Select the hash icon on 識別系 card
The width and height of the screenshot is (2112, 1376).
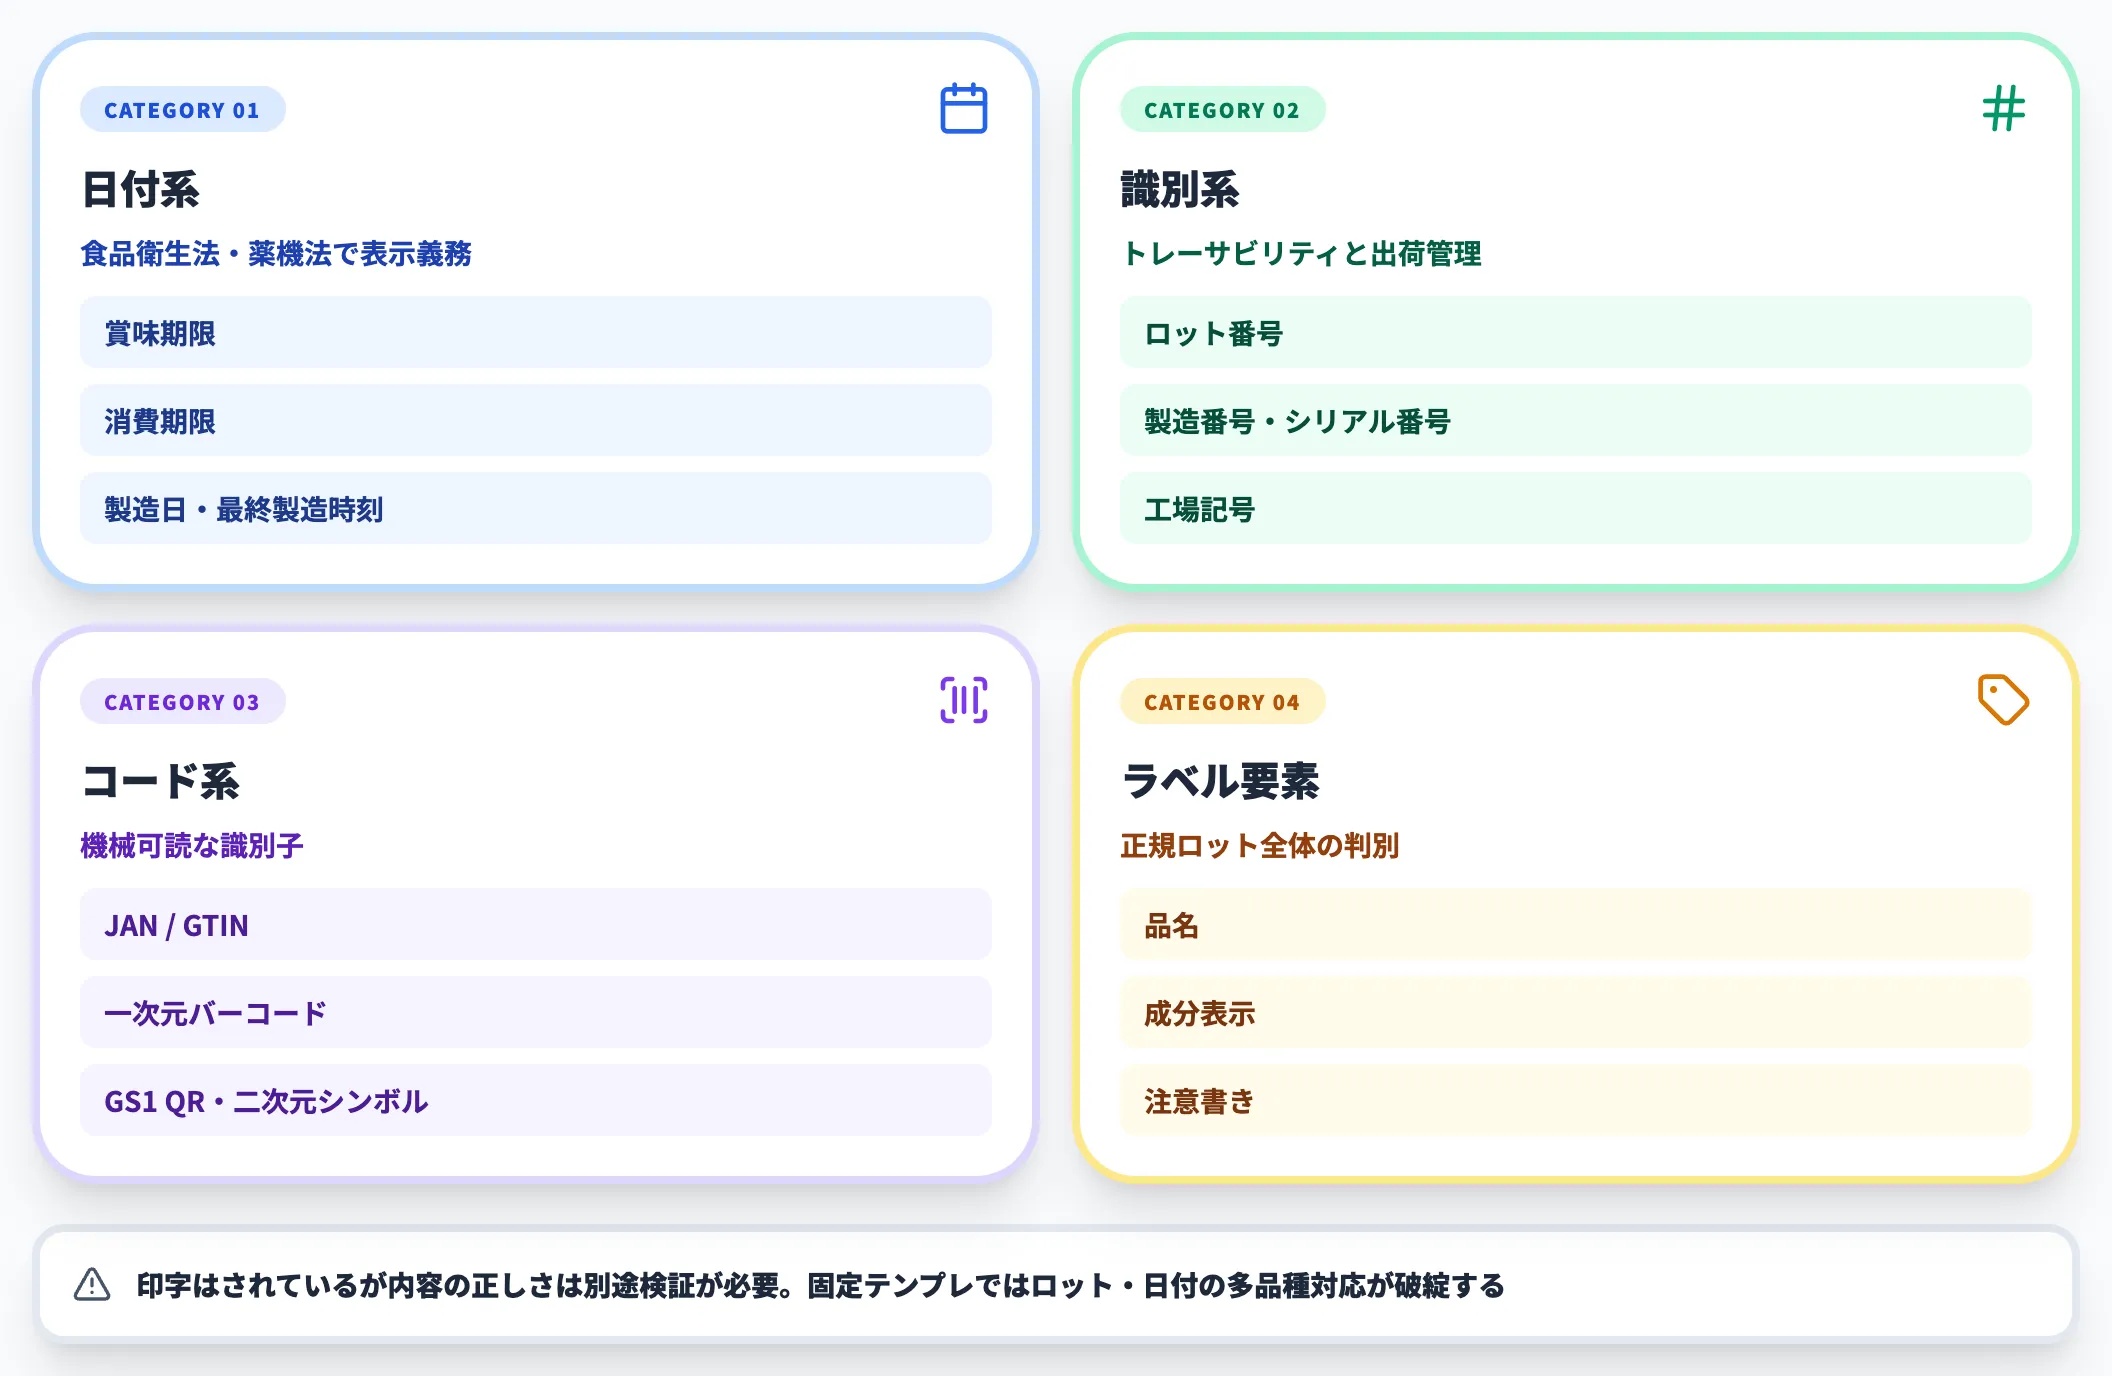tap(2003, 110)
